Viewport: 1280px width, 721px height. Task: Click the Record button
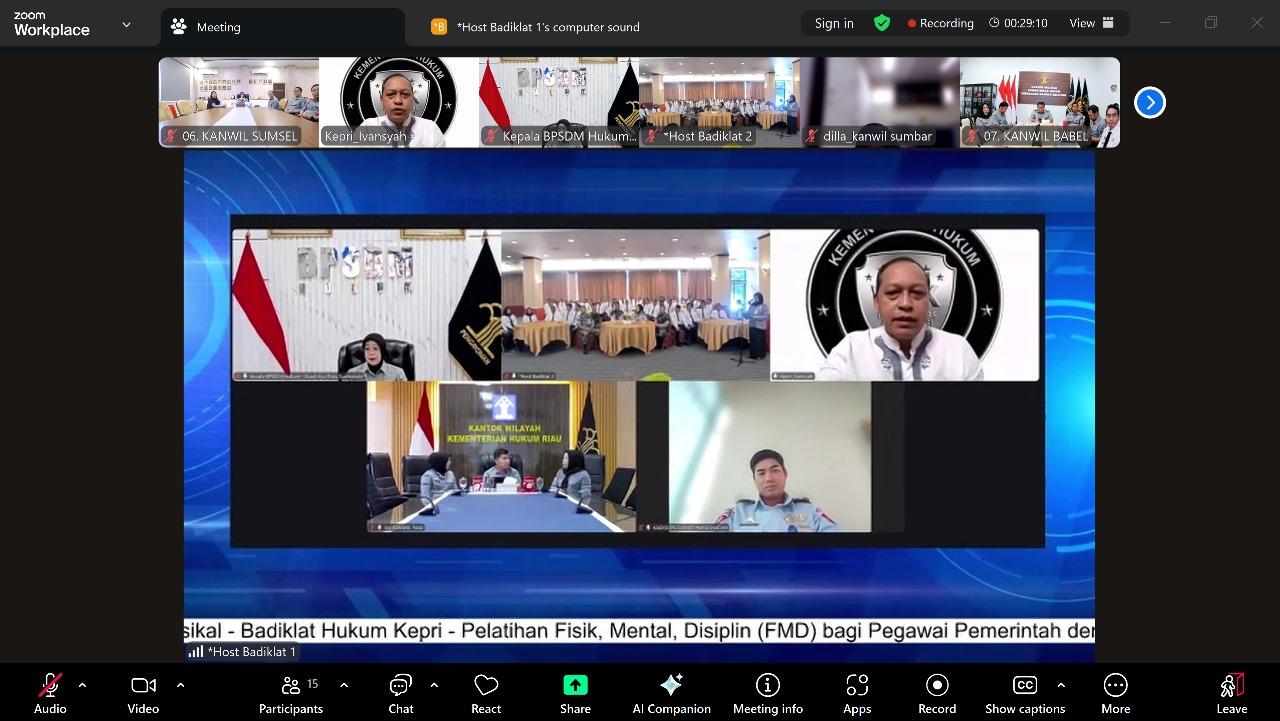(x=937, y=694)
